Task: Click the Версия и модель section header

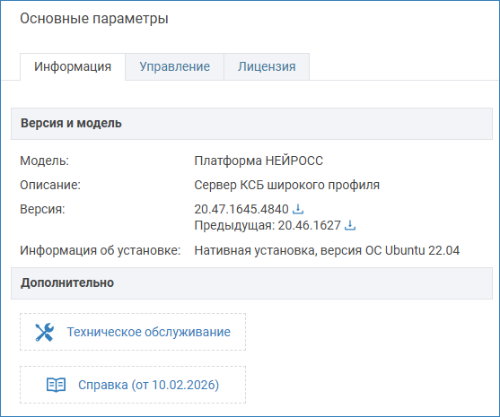Action: coord(252,124)
